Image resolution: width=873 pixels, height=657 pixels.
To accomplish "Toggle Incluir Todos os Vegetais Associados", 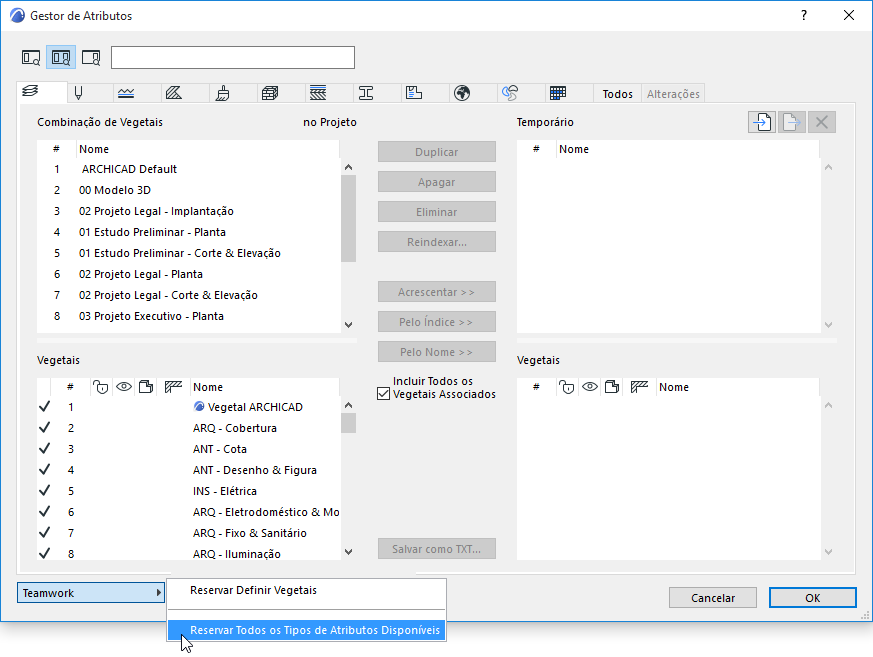I will pos(383,394).
